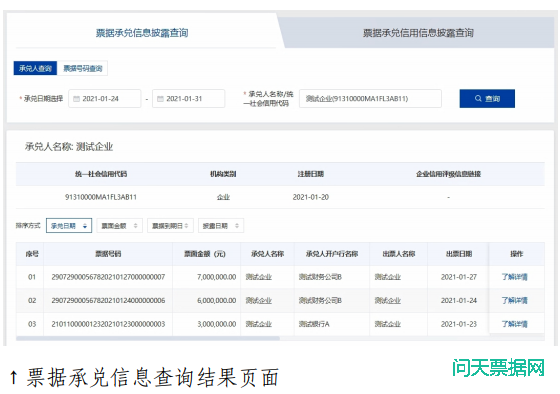The image size is (560, 394).
Task: Click 出票人名称 测试企业 link in row 03
Action: coord(388,324)
